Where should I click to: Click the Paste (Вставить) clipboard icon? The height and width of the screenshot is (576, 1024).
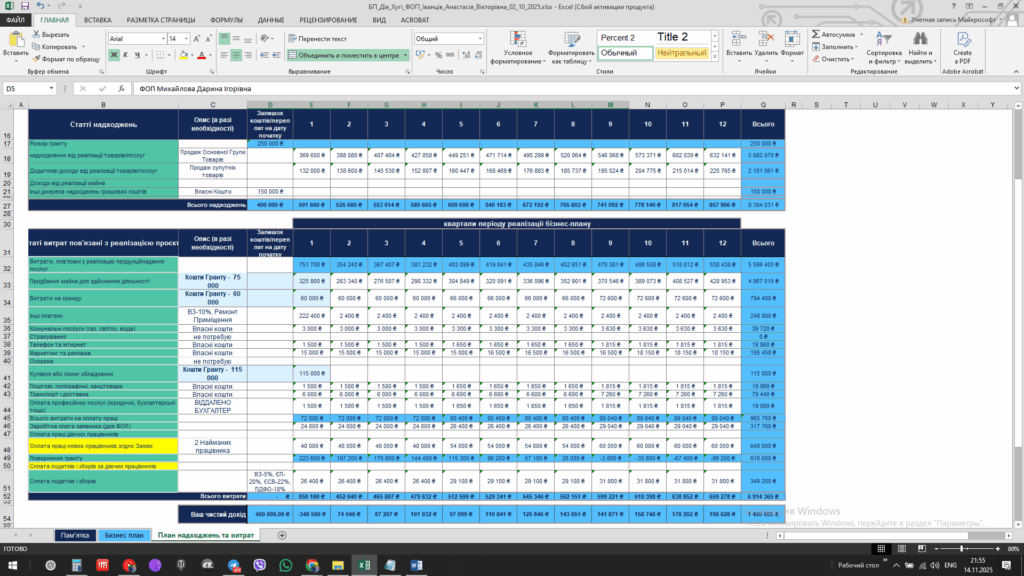coord(15,40)
